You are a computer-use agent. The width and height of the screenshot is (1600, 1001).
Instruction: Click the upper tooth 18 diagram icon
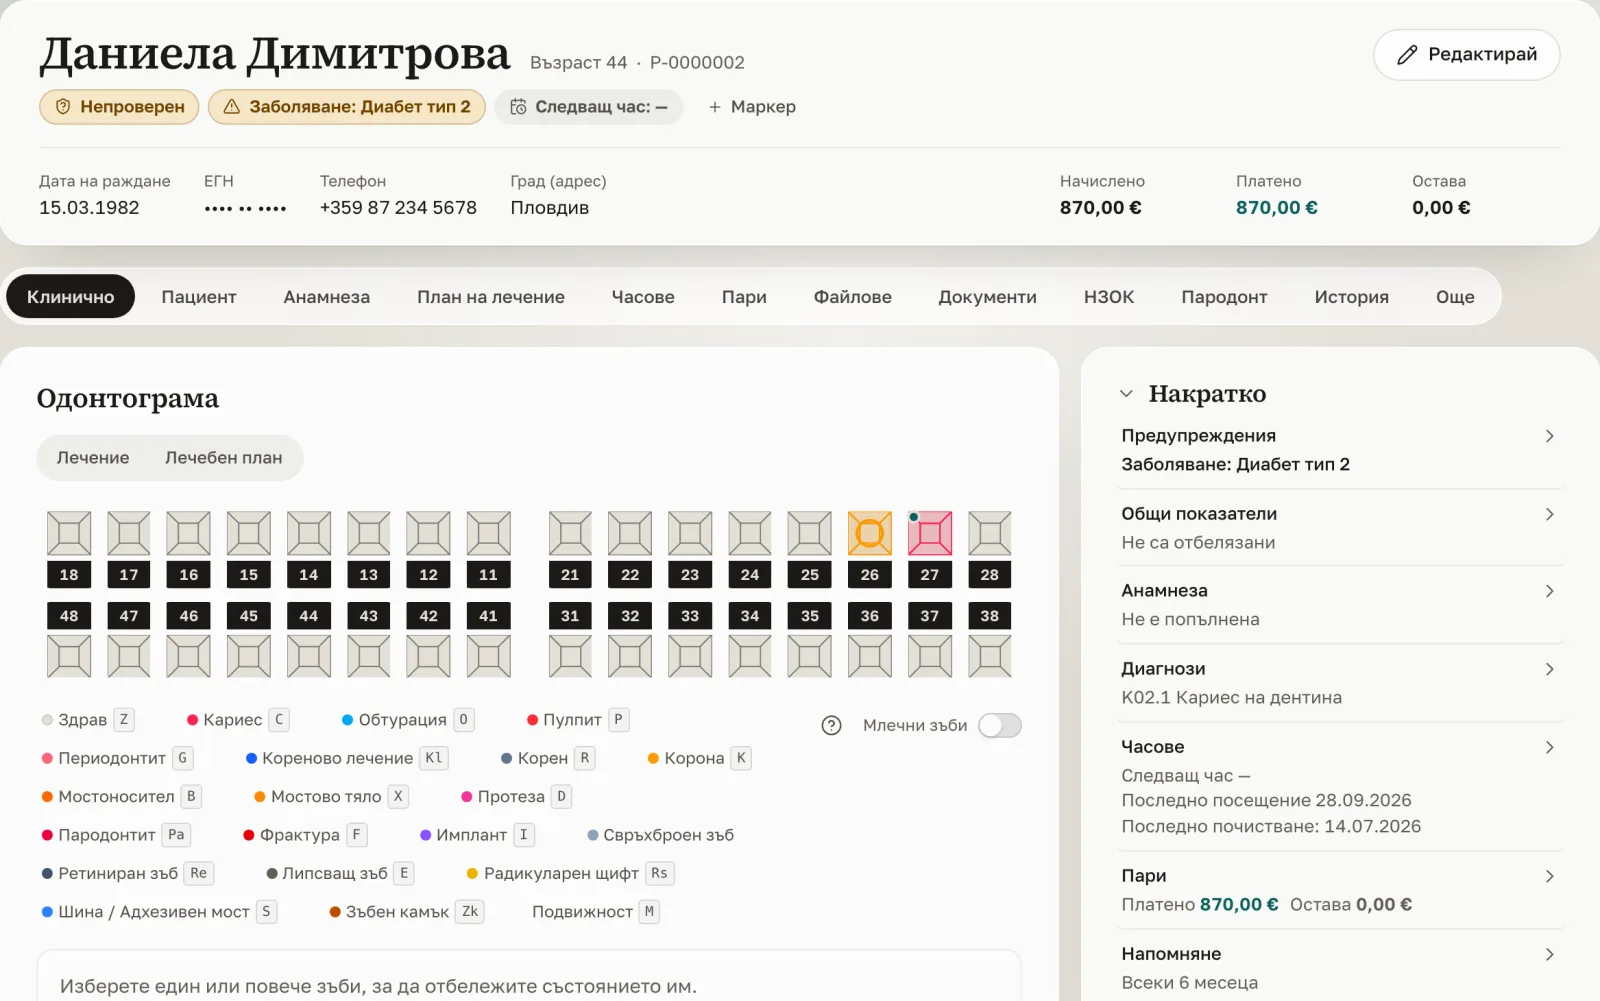[x=69, y=533]
